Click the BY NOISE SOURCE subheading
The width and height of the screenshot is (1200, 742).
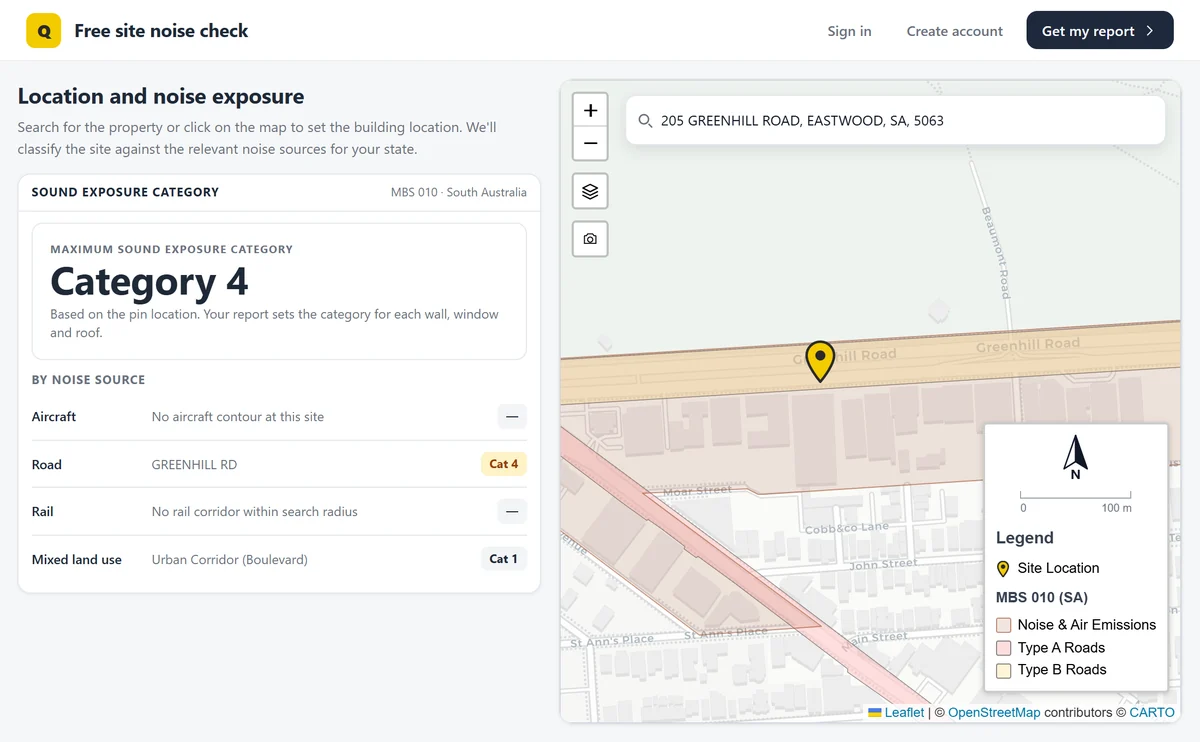(88, 380)
